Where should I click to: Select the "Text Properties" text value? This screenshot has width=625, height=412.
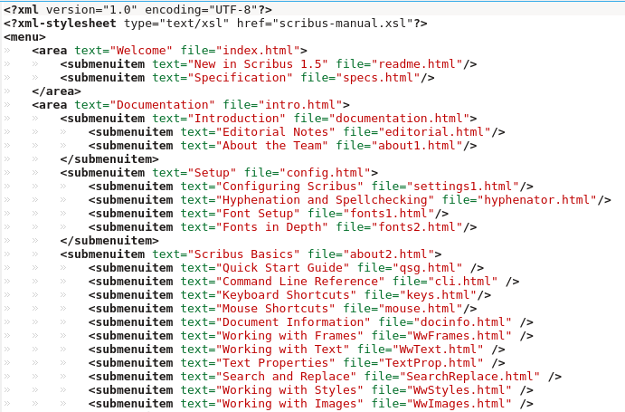click(275, 363)
